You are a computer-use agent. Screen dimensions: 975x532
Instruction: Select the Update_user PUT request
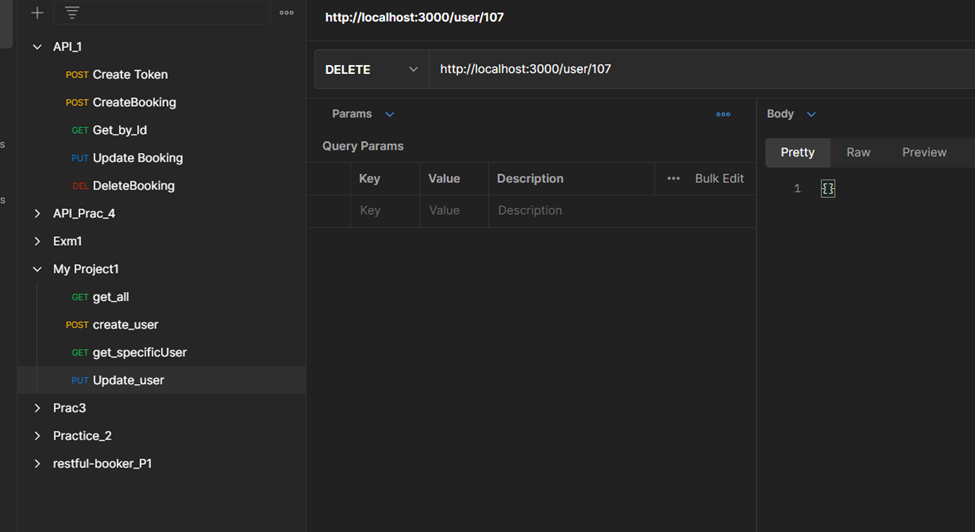162,380
